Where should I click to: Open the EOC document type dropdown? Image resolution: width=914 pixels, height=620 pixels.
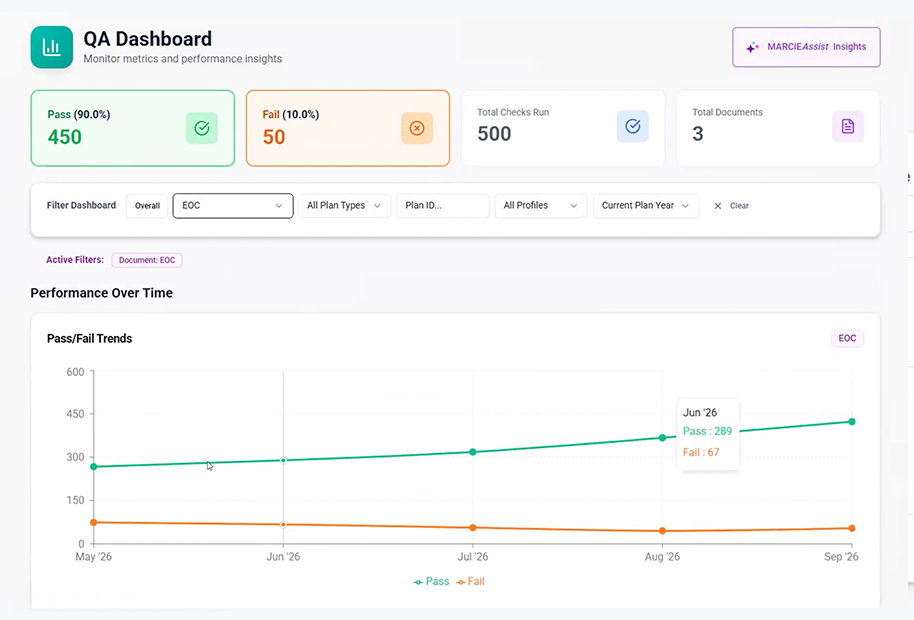click(232, 206)
